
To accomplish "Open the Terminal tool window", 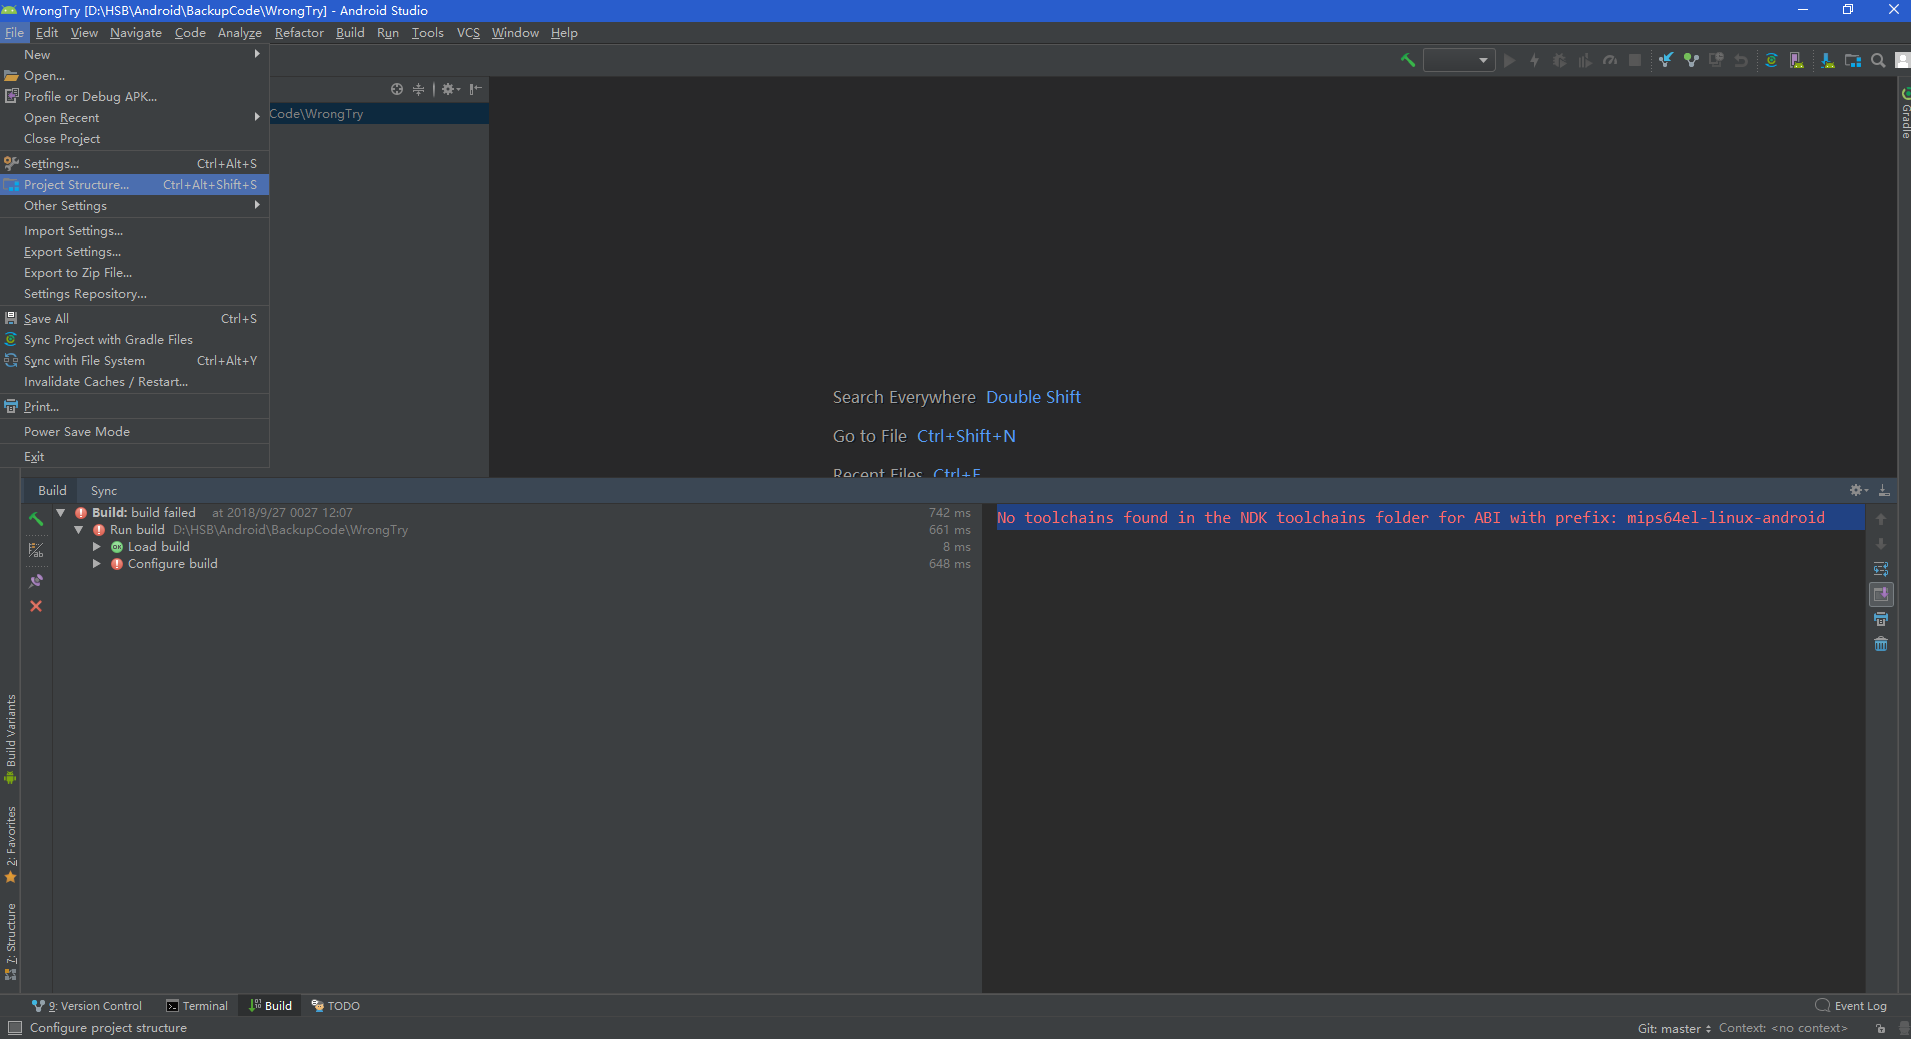I will [197, 1006].
